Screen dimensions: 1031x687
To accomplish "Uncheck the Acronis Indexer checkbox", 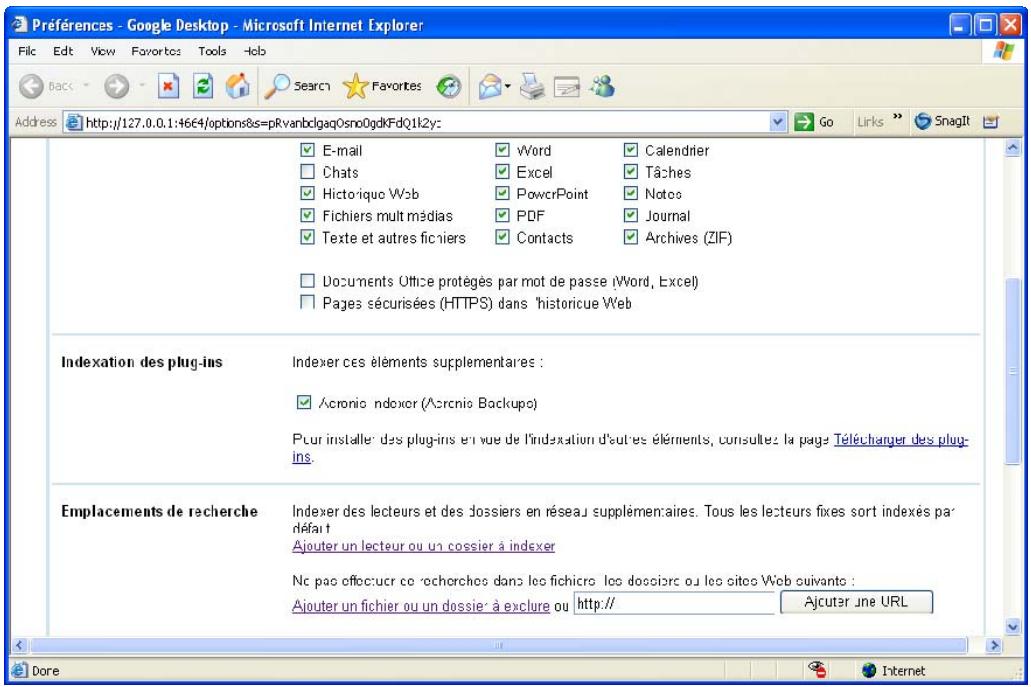I will [x=304, y=402].
